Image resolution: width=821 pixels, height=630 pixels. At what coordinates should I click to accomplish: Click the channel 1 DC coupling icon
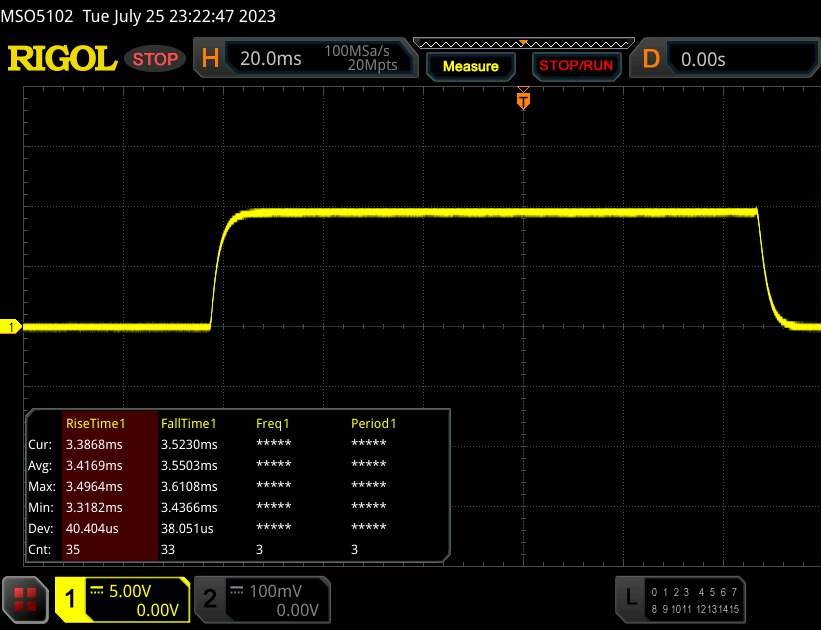(x=96, y=590)
